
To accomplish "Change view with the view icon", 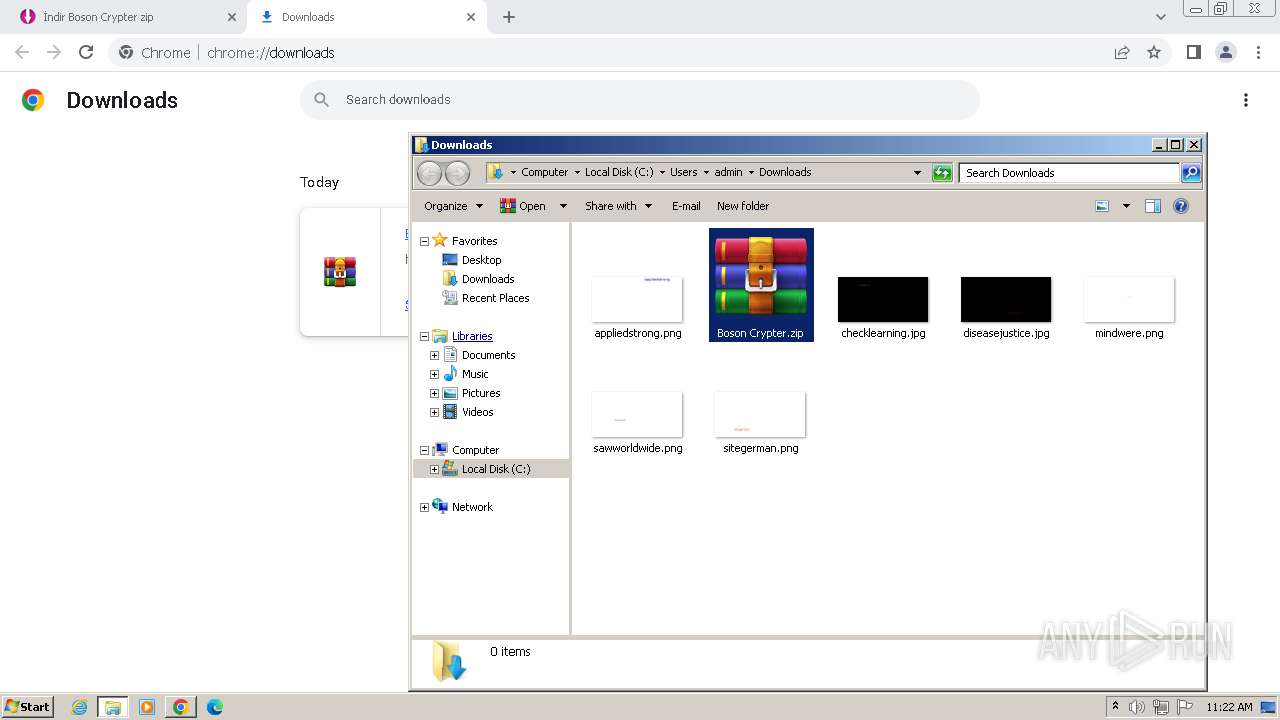I will click(x=1102, y=206).
